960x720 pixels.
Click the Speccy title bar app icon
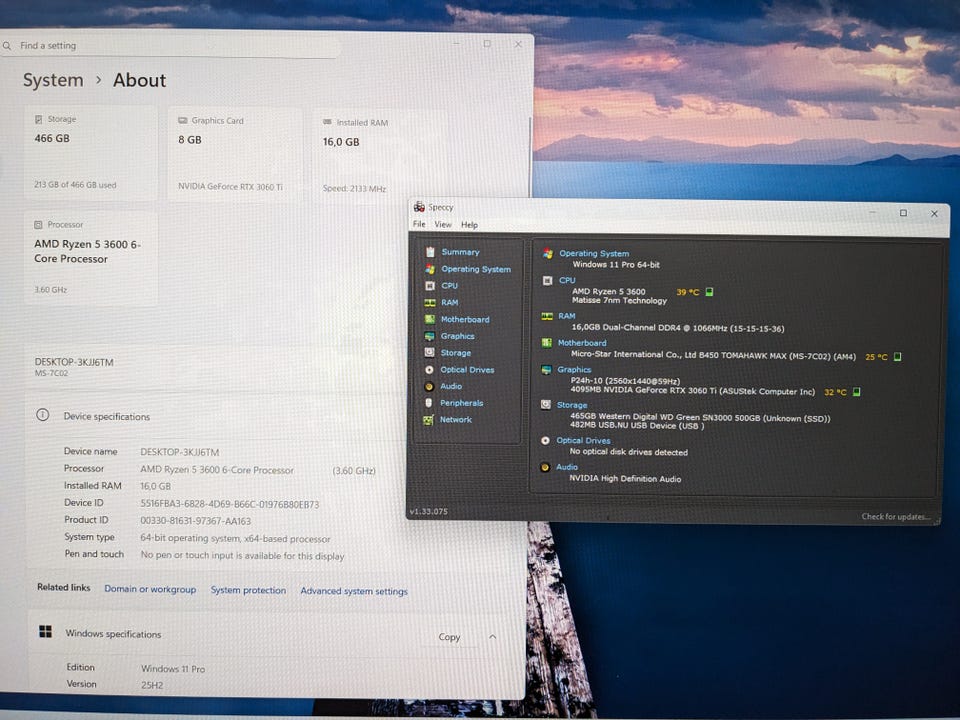click(x=419, y=207)
